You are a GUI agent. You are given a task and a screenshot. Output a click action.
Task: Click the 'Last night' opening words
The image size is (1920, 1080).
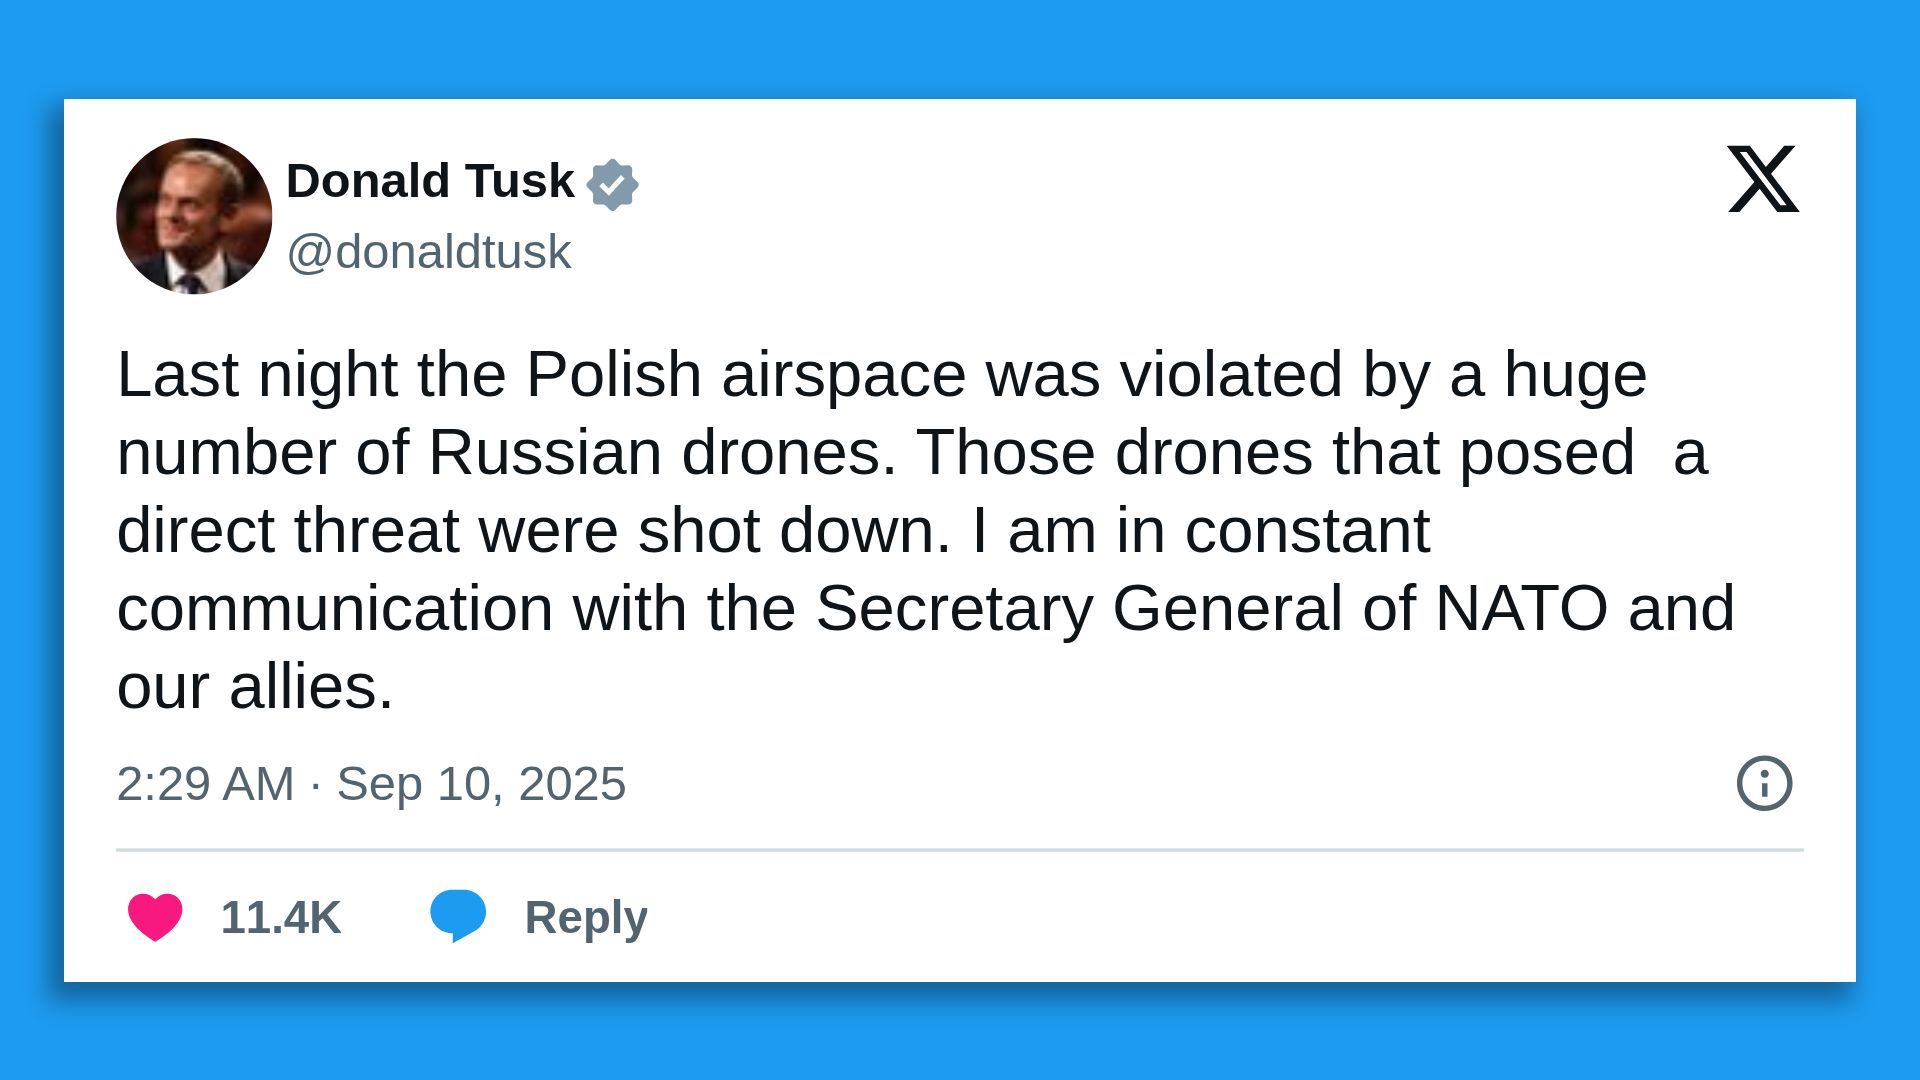257,375
